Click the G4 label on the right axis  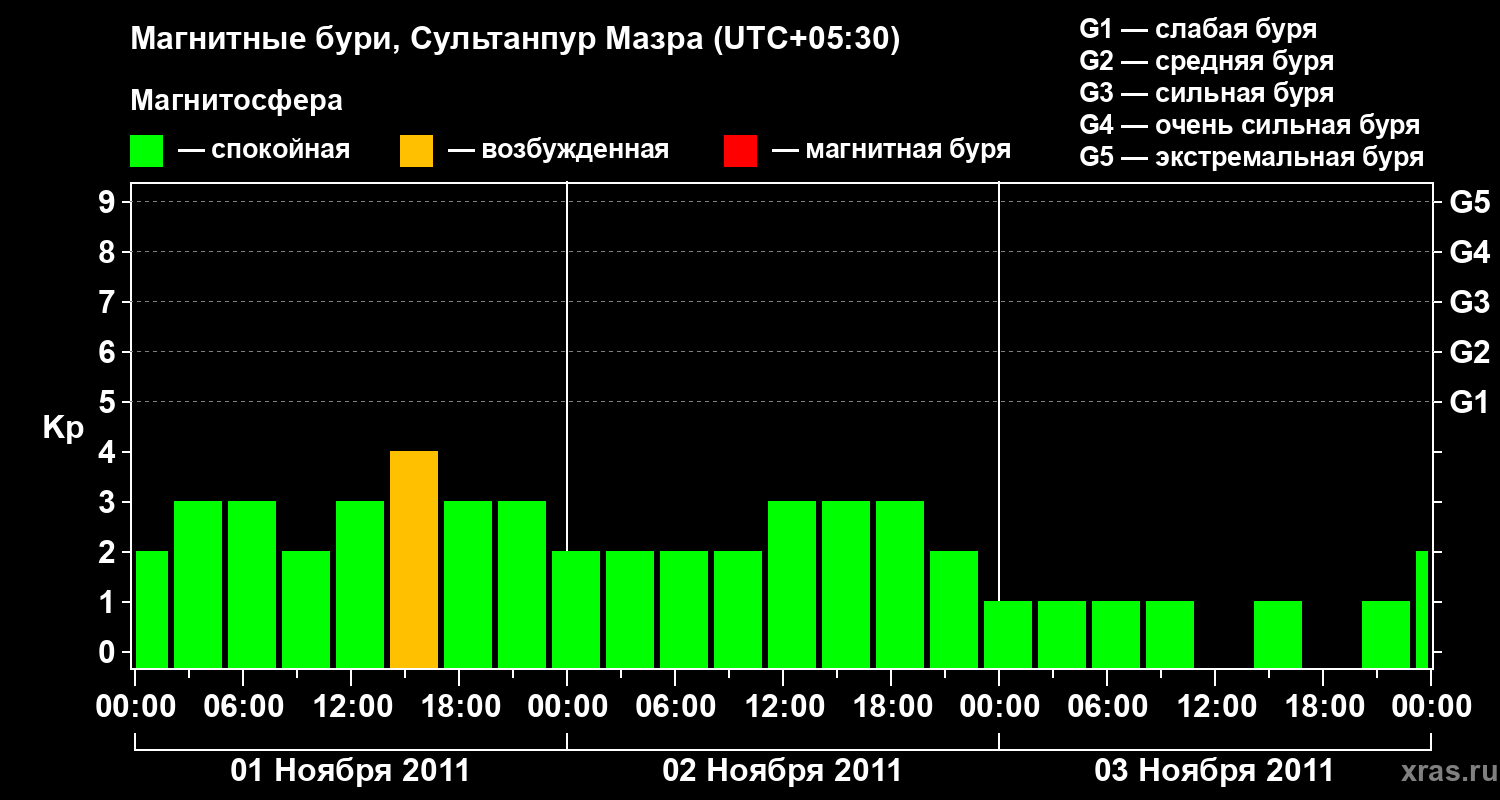pyautogui.click(x=1469, y=253)
